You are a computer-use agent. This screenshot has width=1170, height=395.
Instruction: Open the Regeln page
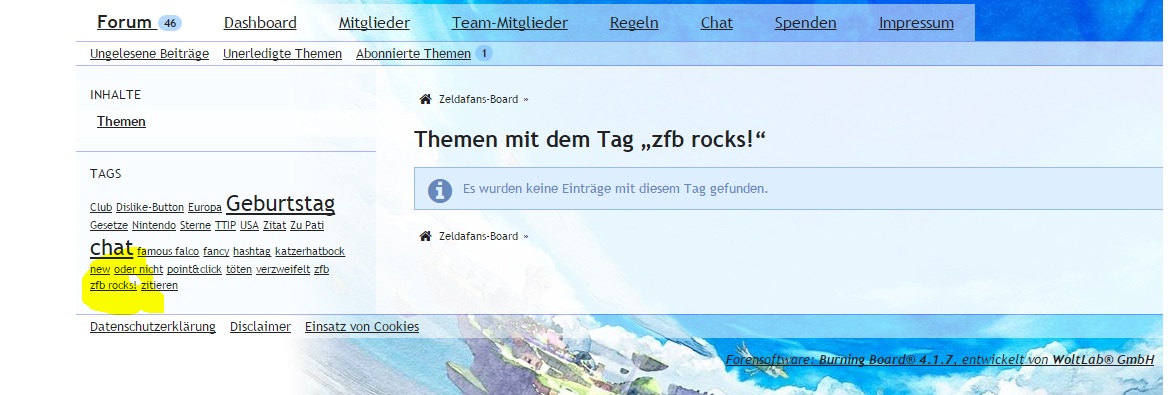pos(634,23)
